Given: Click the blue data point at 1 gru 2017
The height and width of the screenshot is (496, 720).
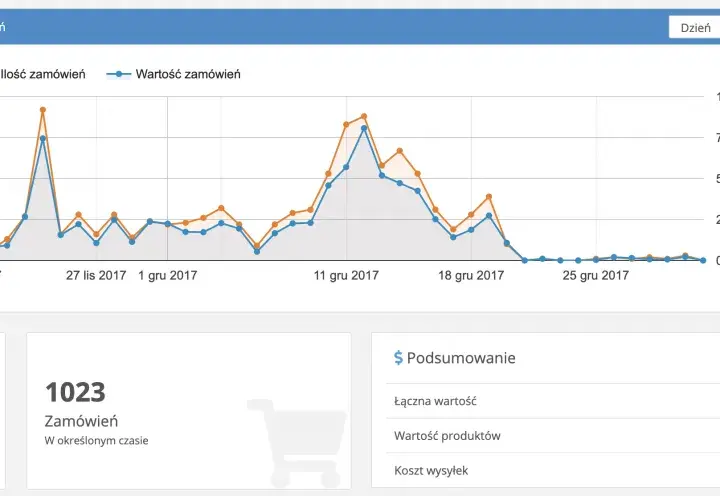Looking at the screenshot, I should (168, 224).
